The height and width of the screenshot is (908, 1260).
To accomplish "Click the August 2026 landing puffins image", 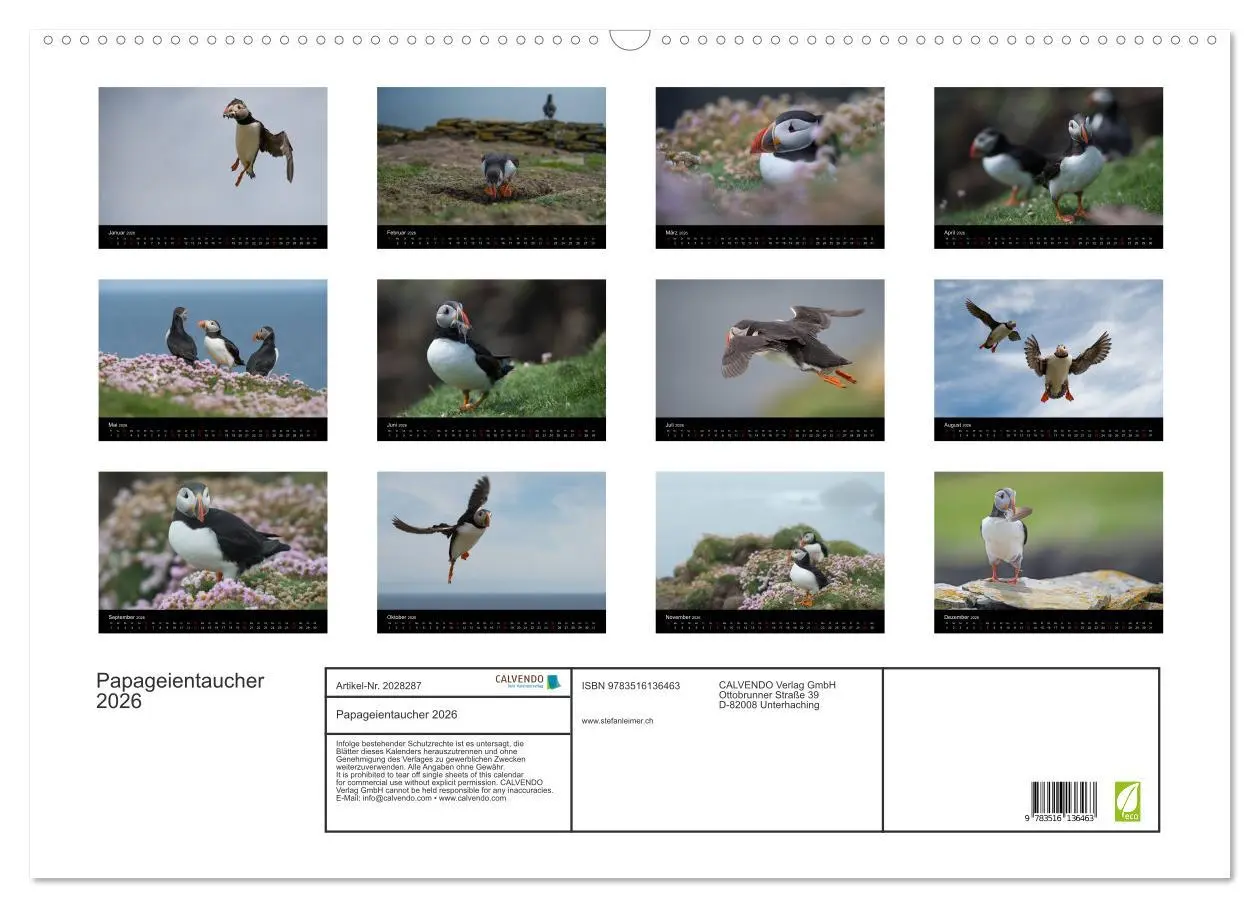I will coord(1049,358).
